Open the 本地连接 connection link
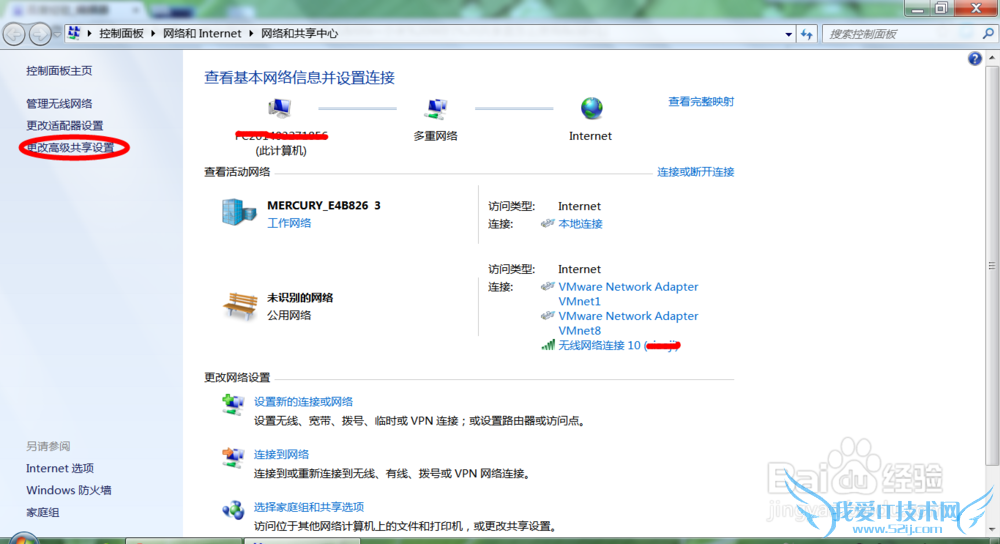The image size is (1000, 544). (x=580, y=224)
